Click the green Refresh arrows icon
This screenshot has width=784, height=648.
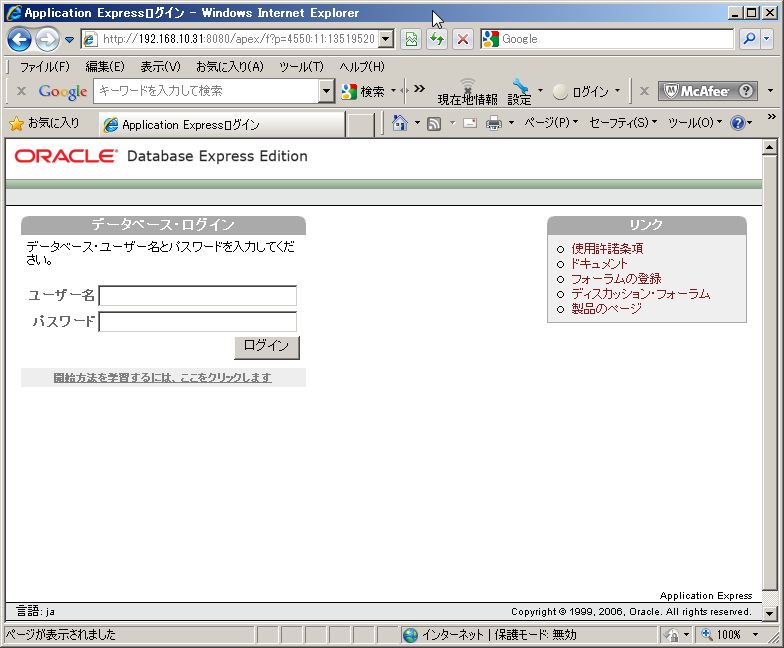(437, 39)
